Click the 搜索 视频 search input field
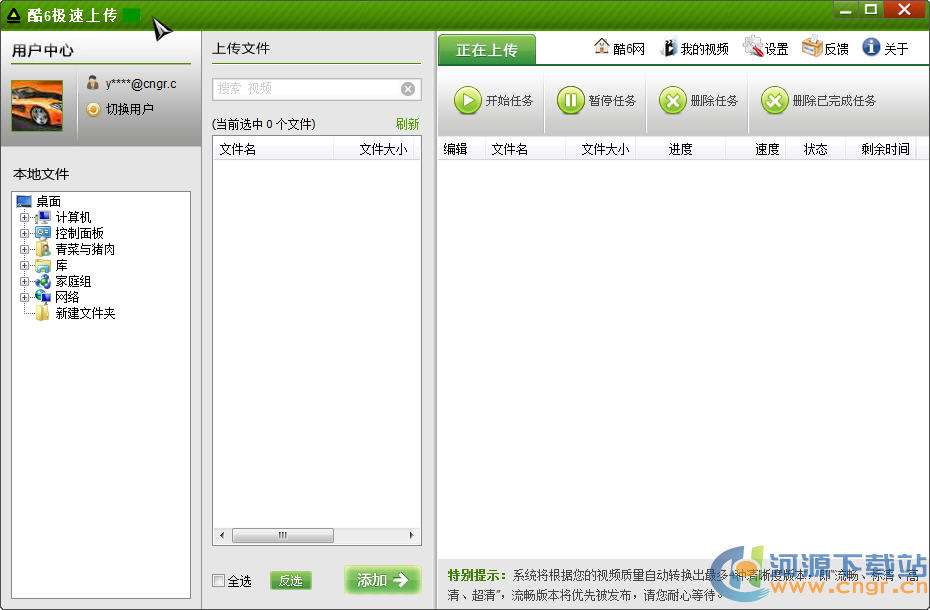The width and height of the screenshot is (930, 610). 305,89
